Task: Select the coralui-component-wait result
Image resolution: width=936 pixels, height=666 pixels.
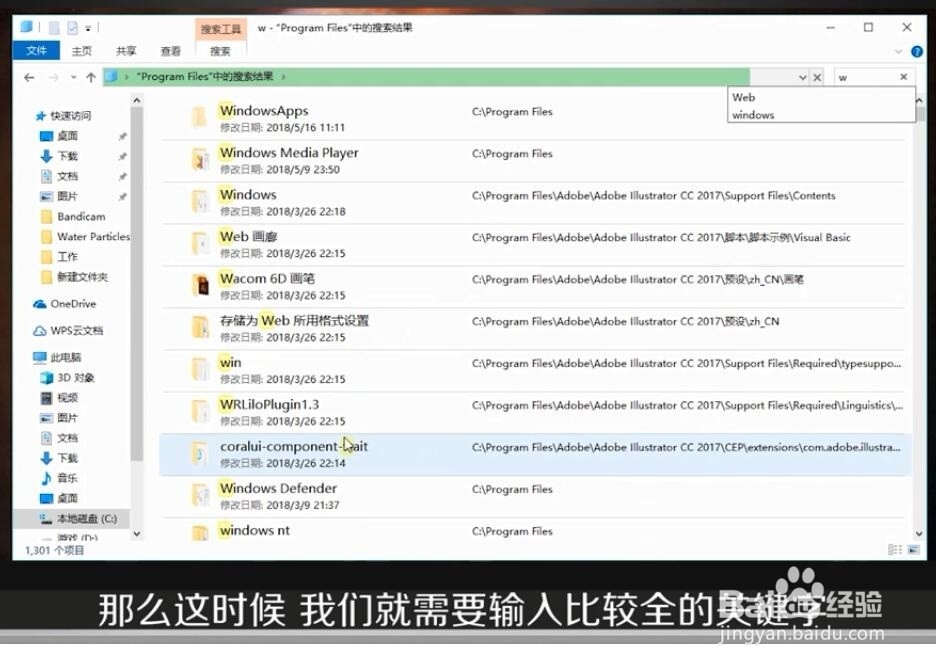Action: (x=535, y=454)
